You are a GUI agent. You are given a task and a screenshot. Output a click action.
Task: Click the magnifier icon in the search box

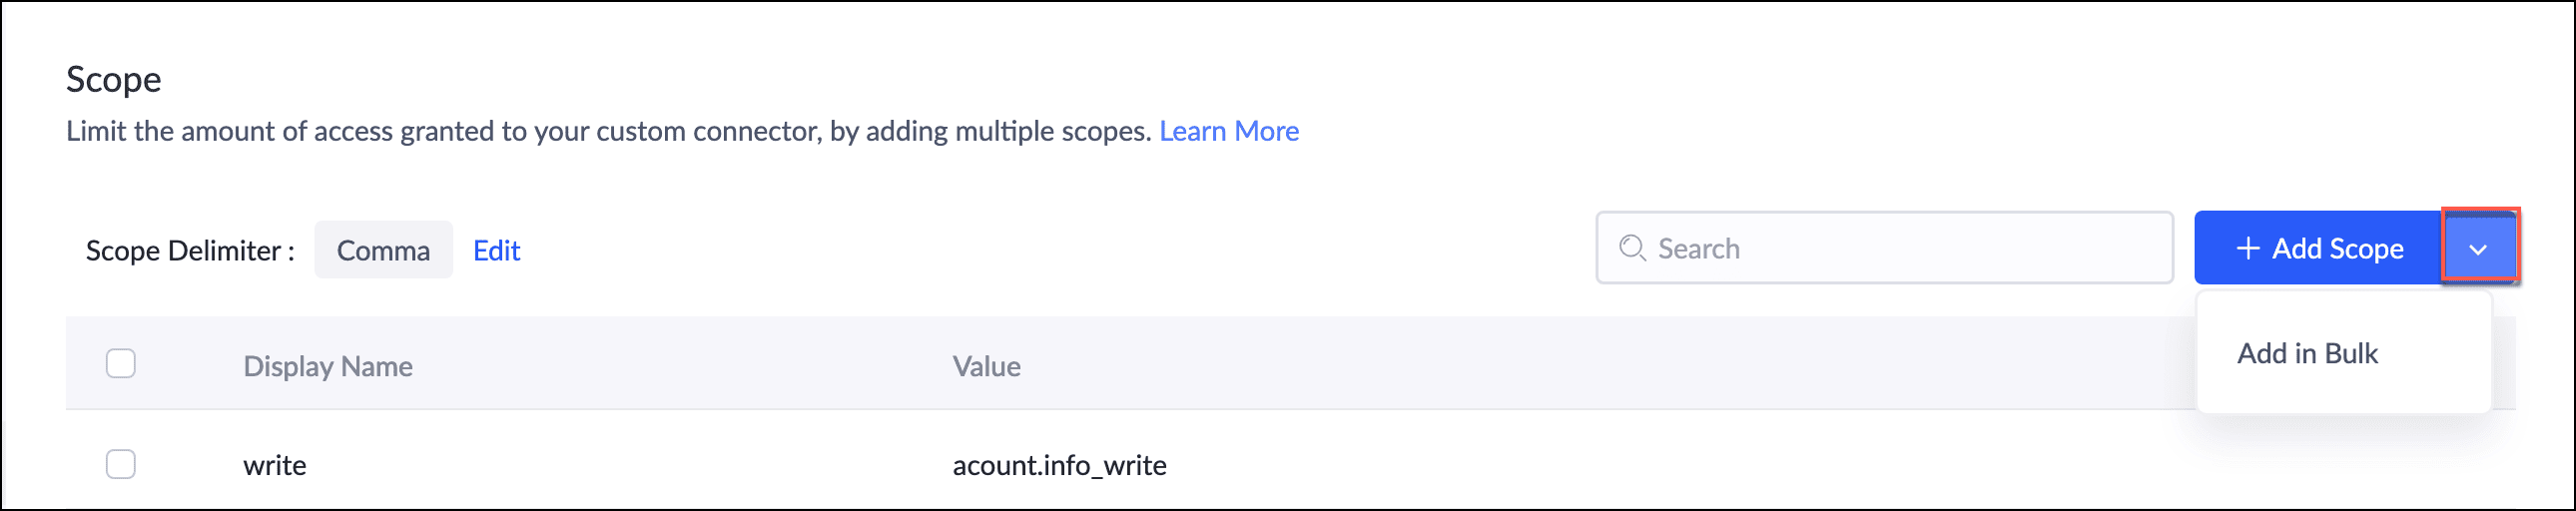(x=1631, y=248)
